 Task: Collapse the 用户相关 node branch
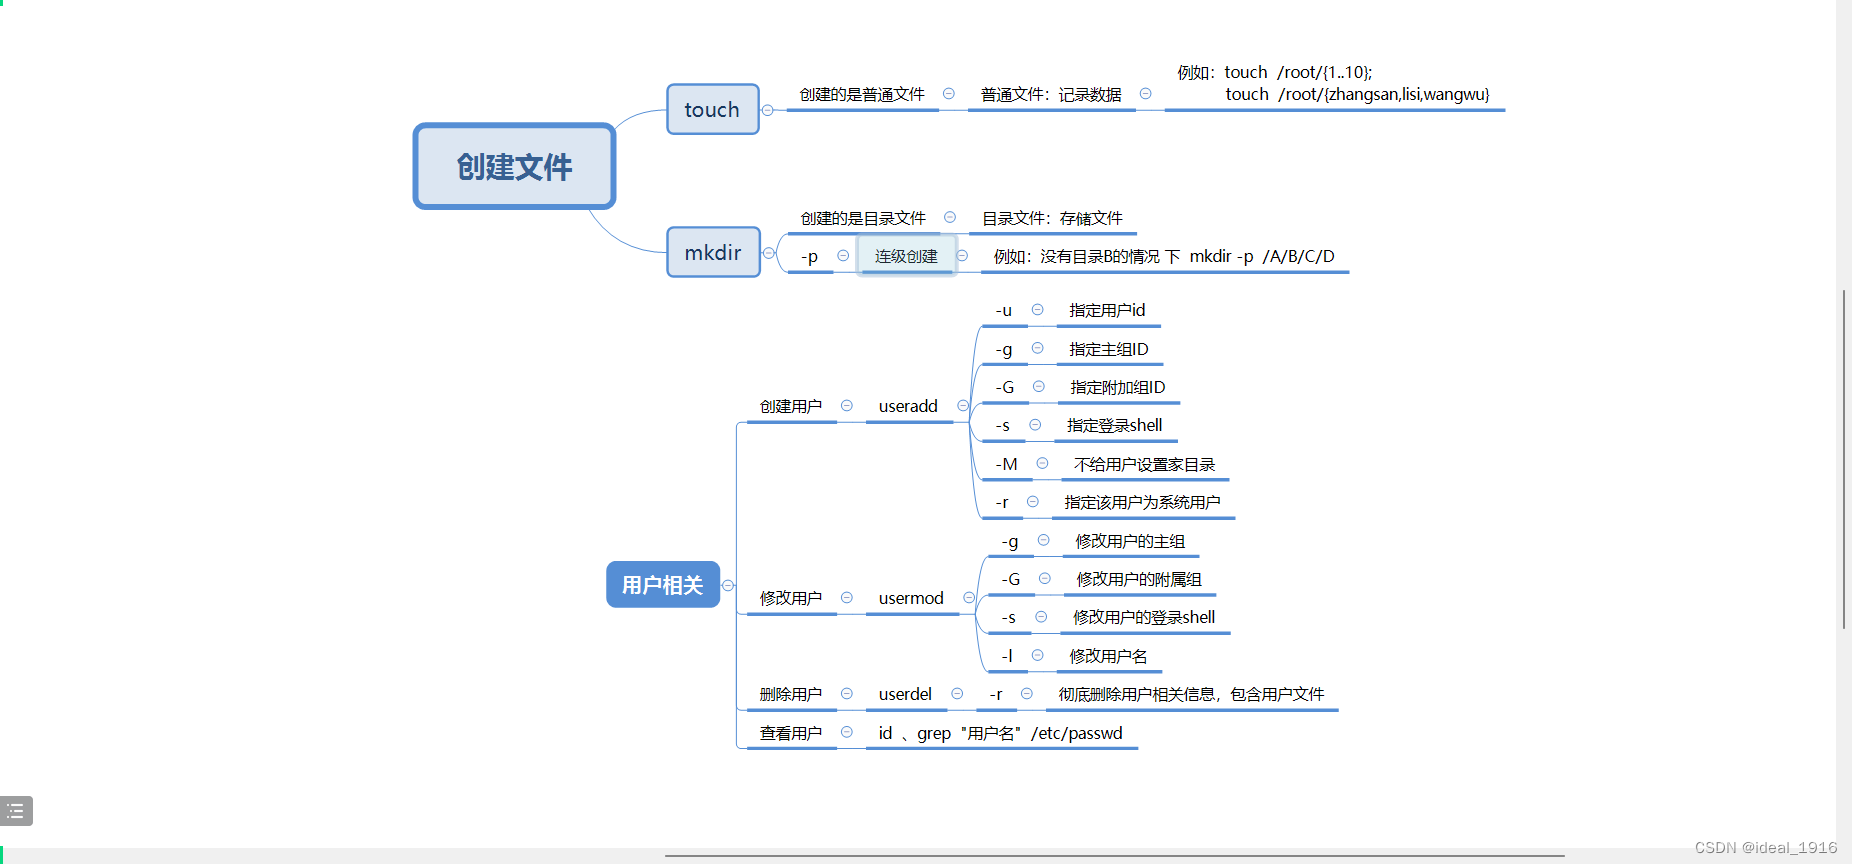(728, 585)
